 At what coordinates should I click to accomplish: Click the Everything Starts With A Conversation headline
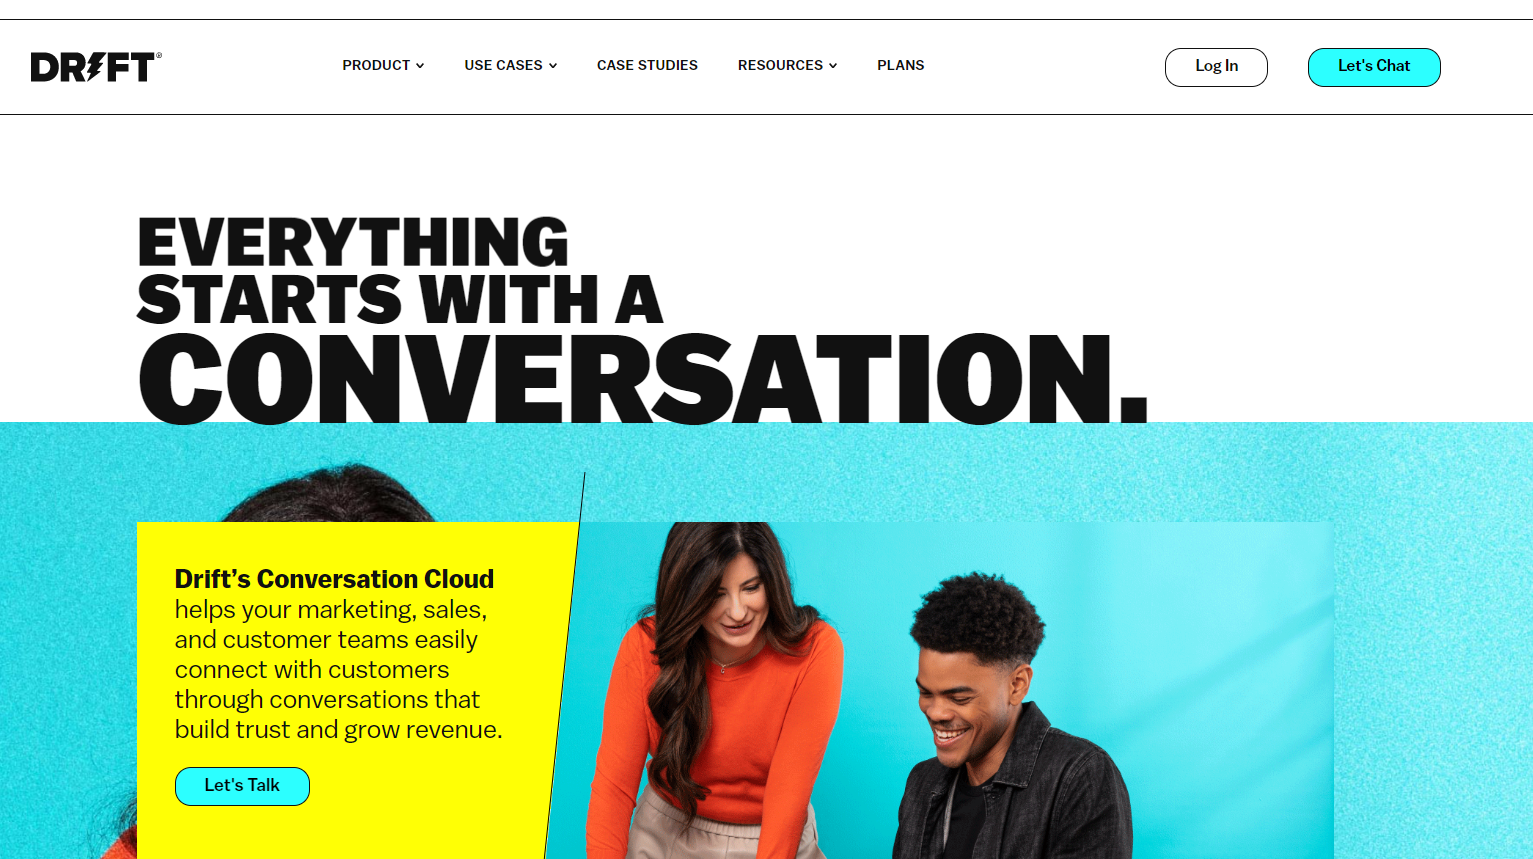pos(642,320)
